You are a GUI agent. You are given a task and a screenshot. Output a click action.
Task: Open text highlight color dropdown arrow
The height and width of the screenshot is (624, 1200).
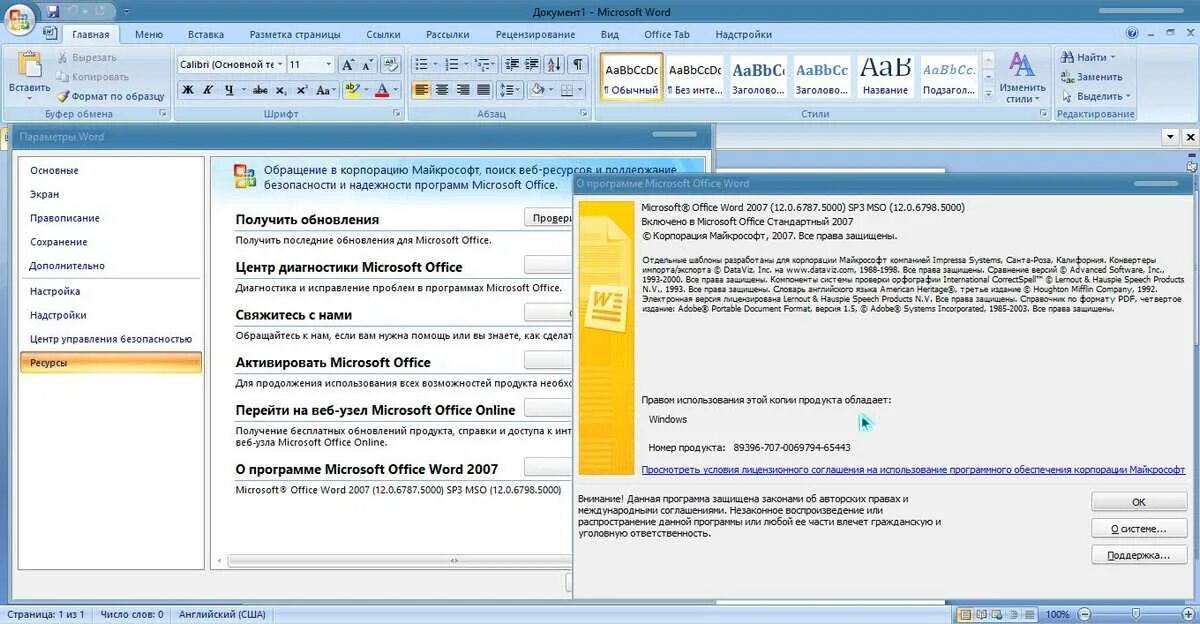pos(365,90)
